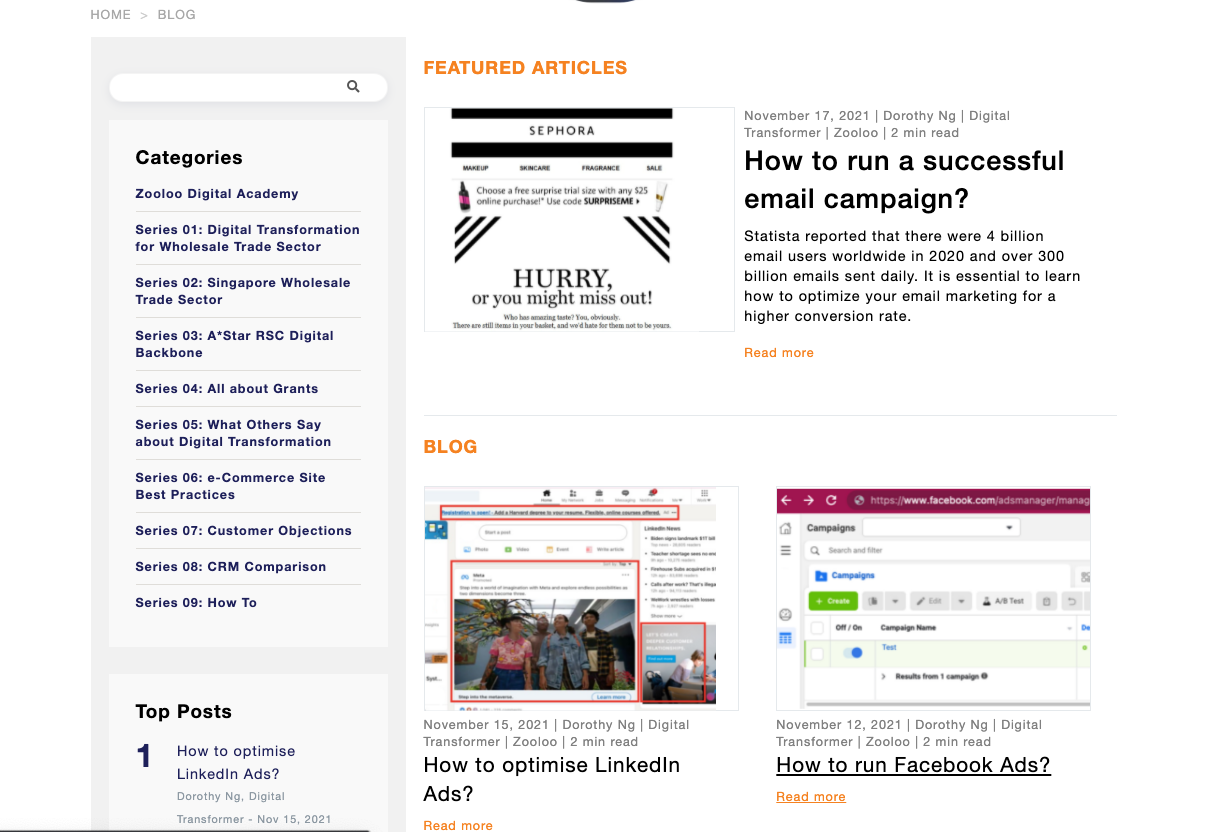Select Series 06: e-Commerce Site Best Practices
The height and width of the screenshot is (832, 1207).
(230, 486)
